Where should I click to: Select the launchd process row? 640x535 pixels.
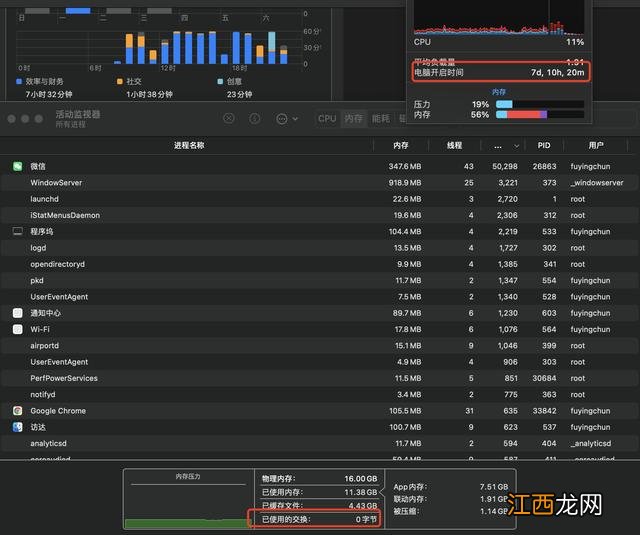(x=318, y=199)
